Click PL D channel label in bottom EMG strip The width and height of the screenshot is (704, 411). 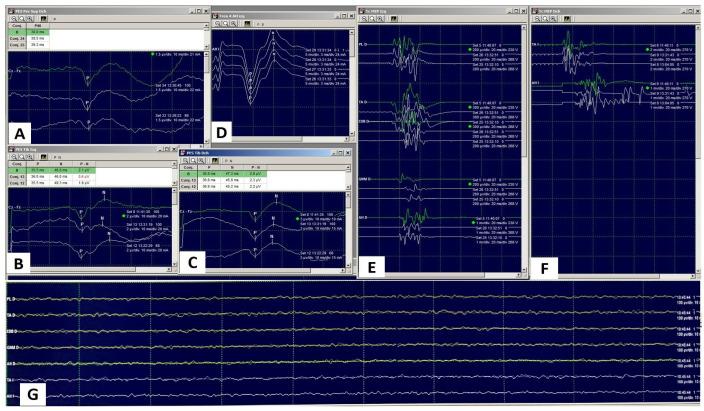point(11,299)
